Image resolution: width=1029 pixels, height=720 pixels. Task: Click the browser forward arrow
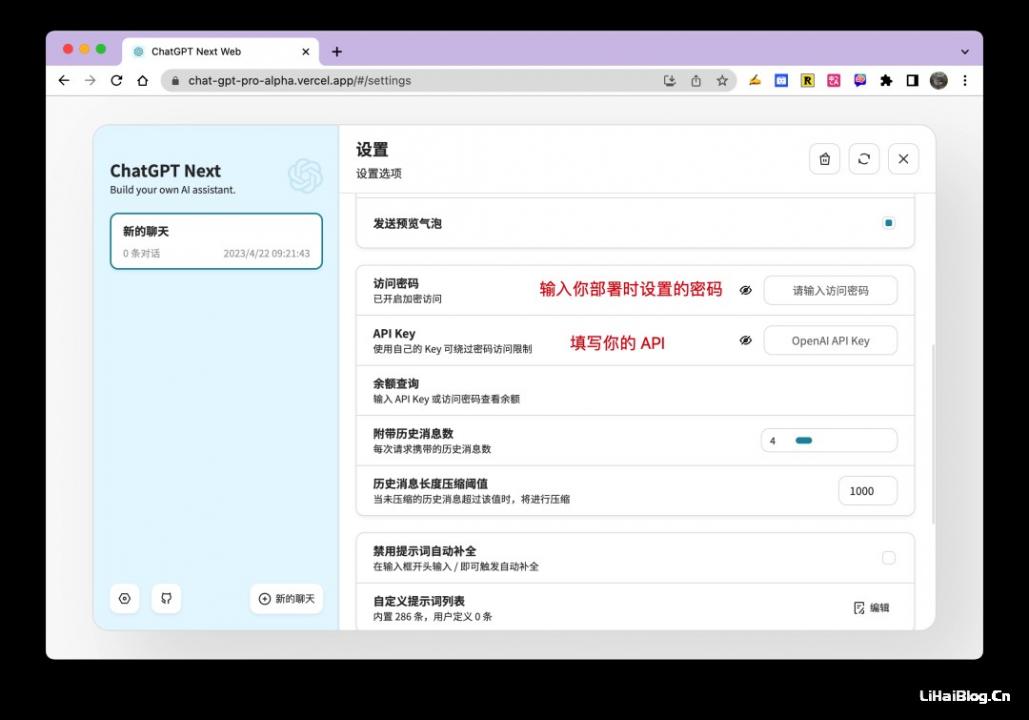pos(90,81)
